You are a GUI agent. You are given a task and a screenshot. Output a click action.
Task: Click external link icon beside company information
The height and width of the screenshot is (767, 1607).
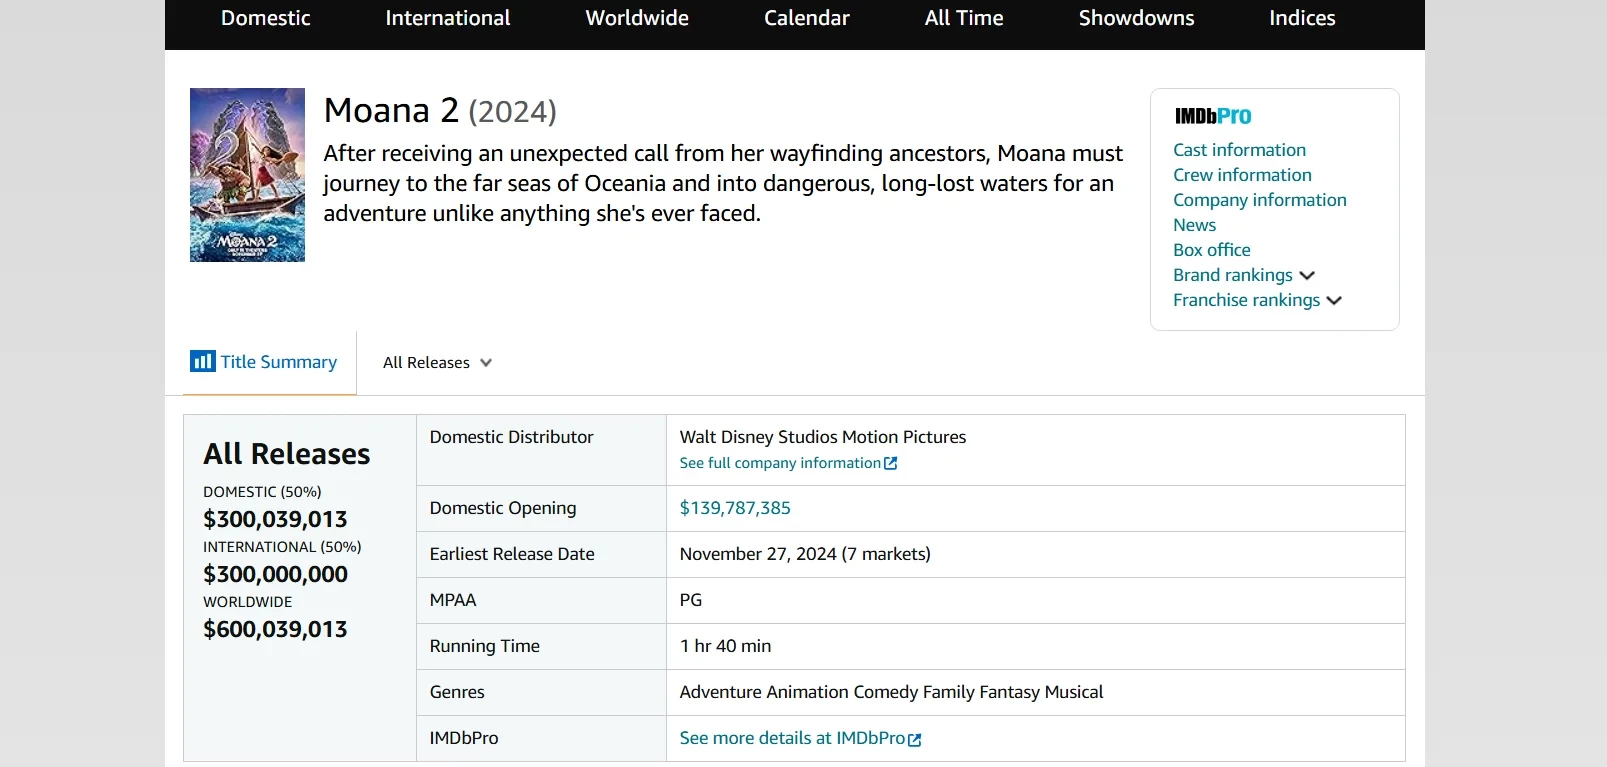[891, 463]
